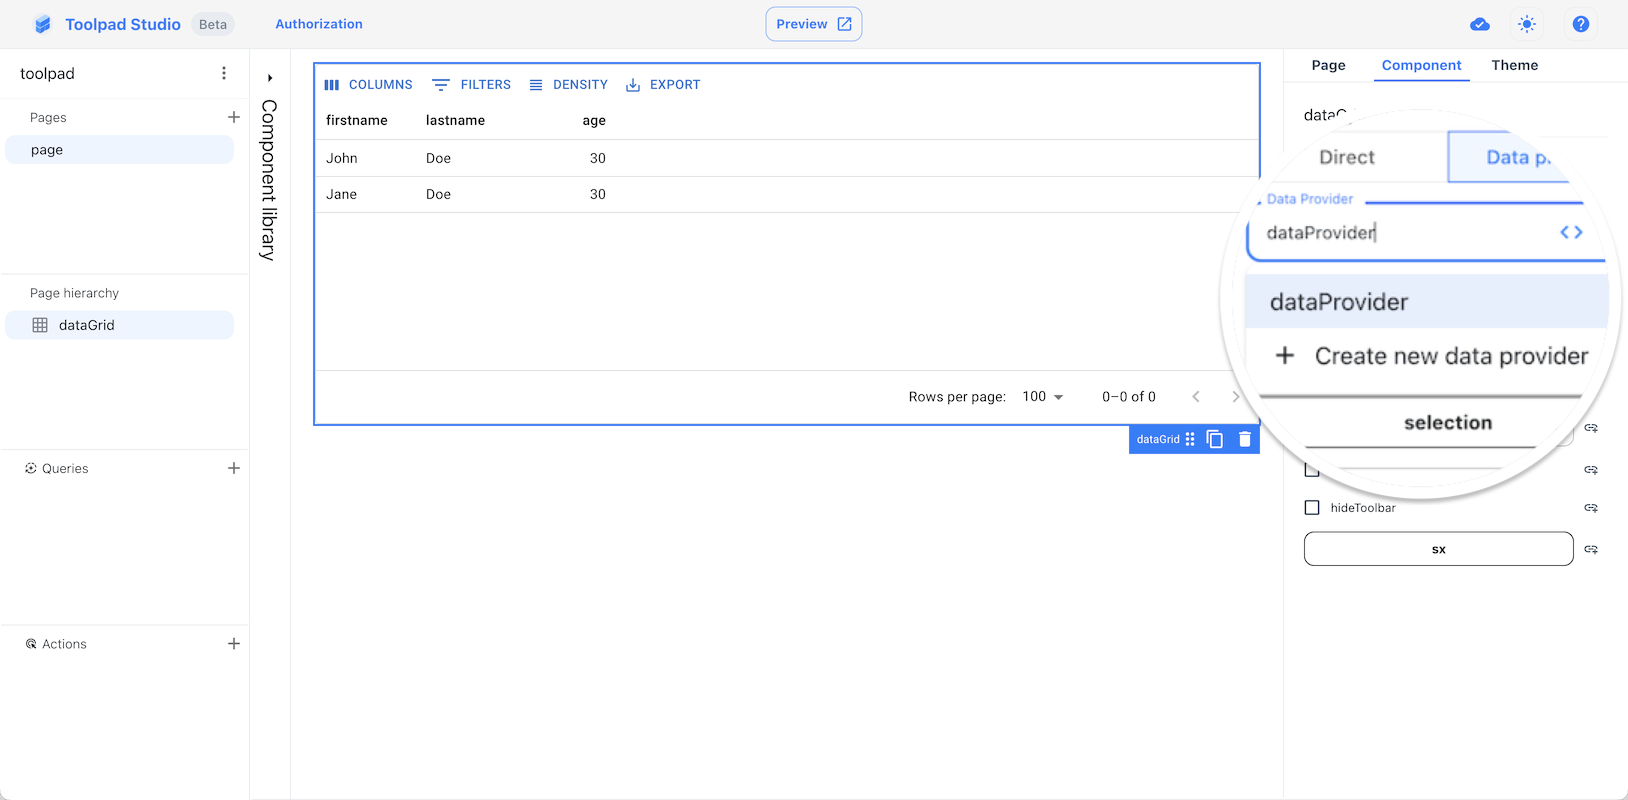Open the toolpad project options menu
Screen dimensions: 1628x800
coord(224,73)
